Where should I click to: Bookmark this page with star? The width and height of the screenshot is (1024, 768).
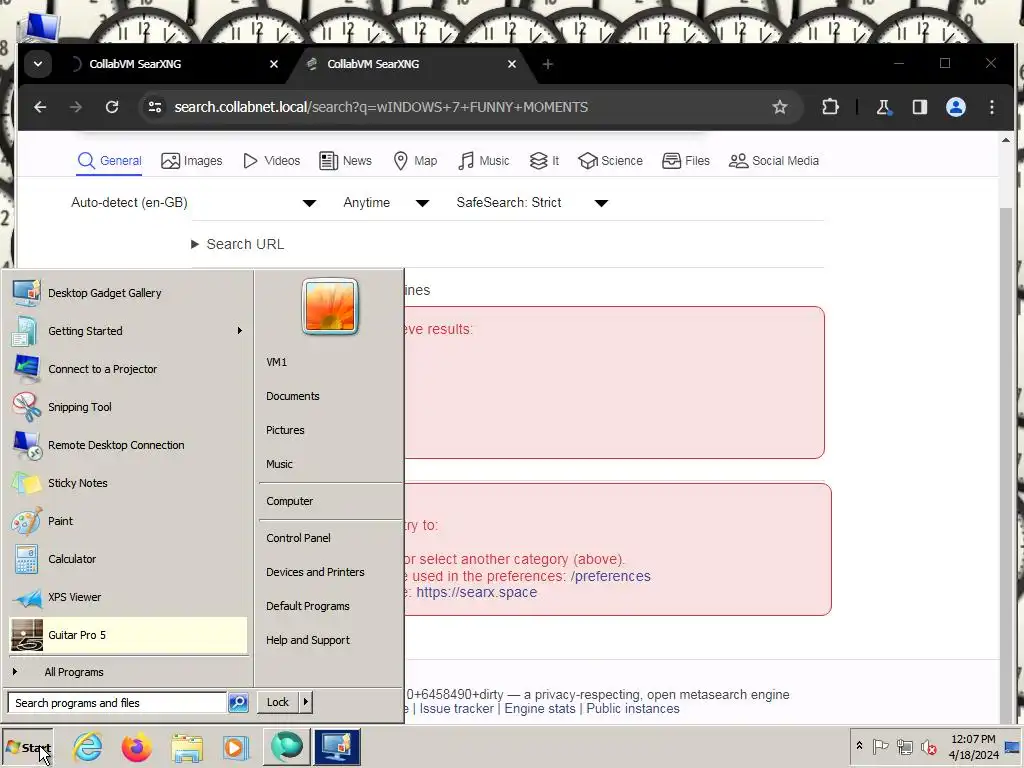[780, 107]
